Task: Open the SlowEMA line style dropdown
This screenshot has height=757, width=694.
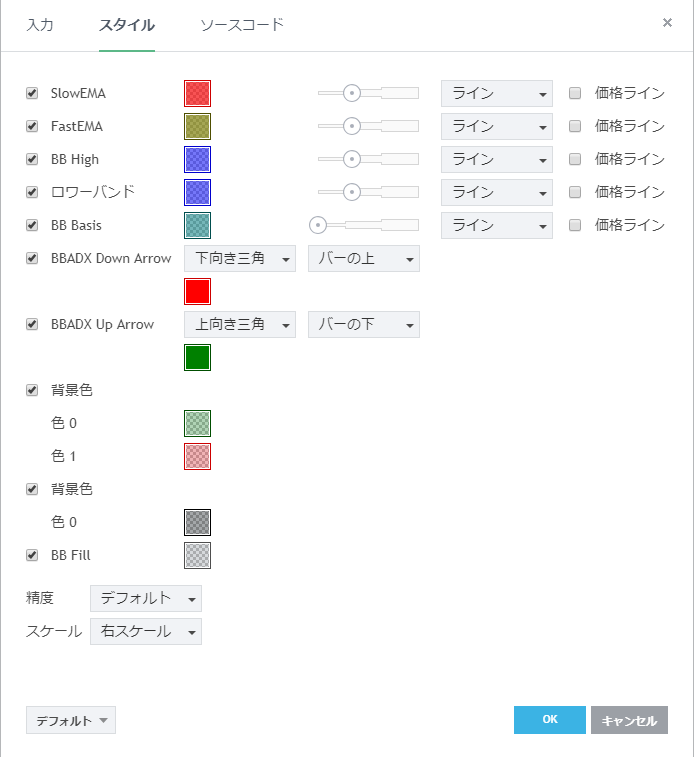Action: click(x=497, y=94)
